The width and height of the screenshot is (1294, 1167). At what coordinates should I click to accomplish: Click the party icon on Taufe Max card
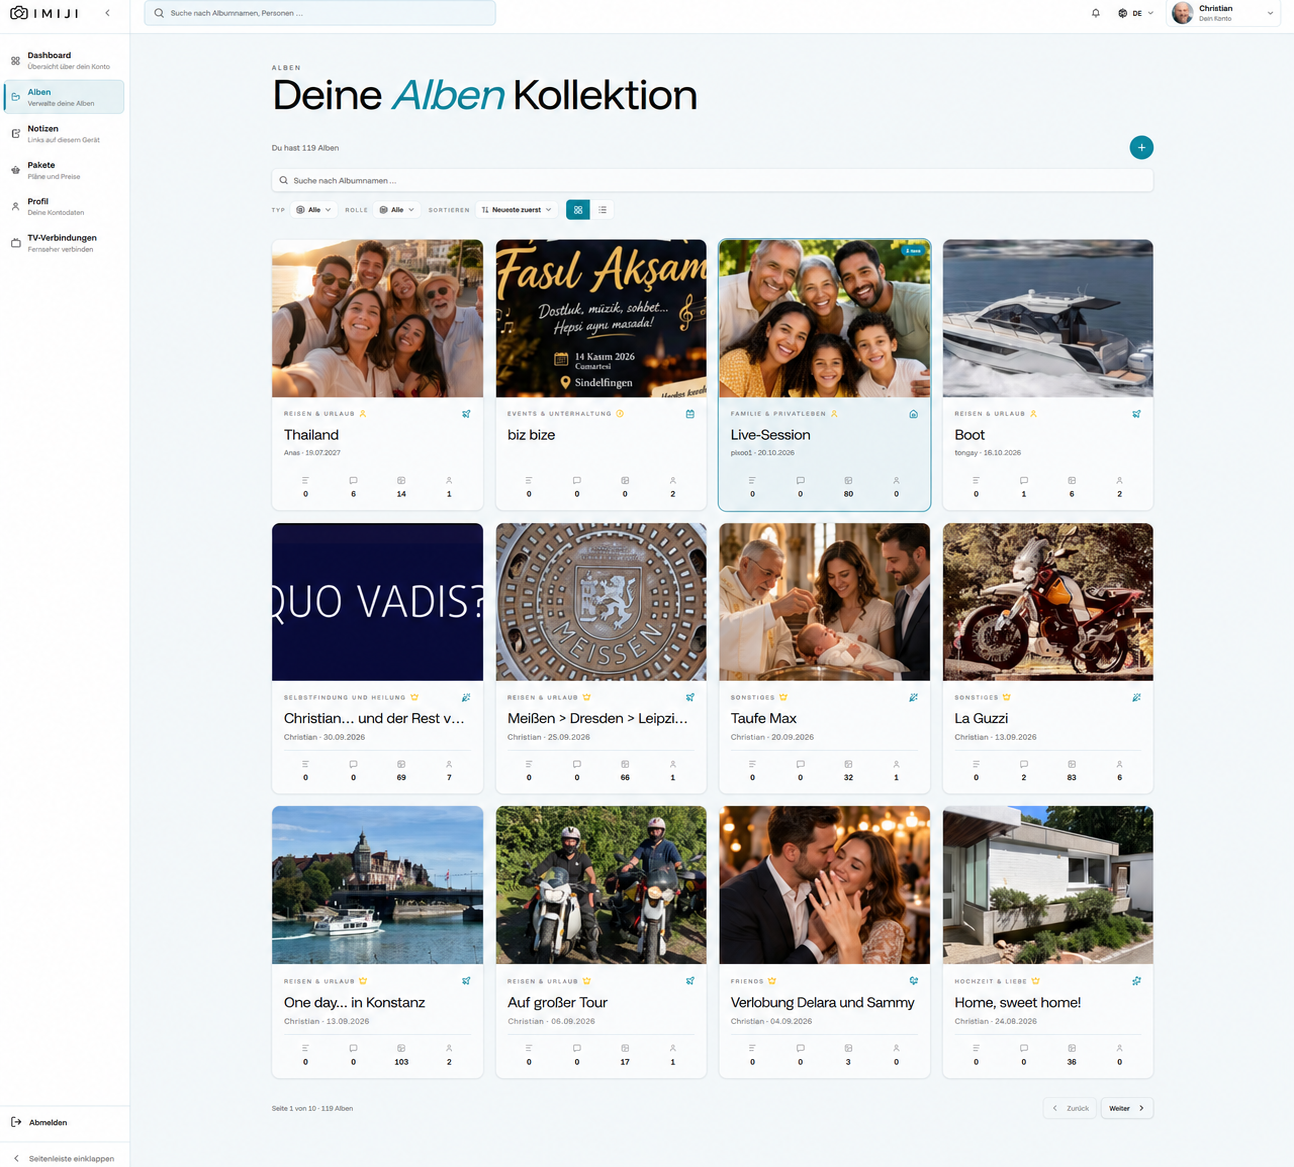click(913, 698)
